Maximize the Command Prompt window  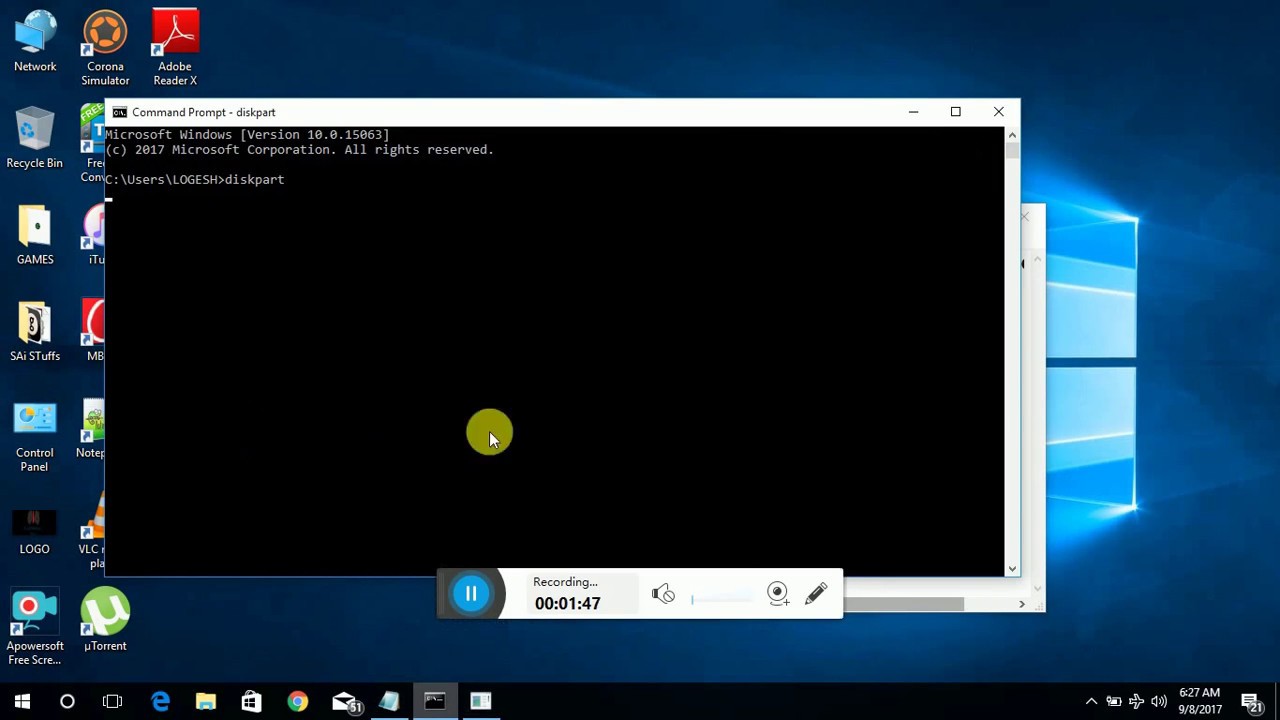(x=956, y=112)
